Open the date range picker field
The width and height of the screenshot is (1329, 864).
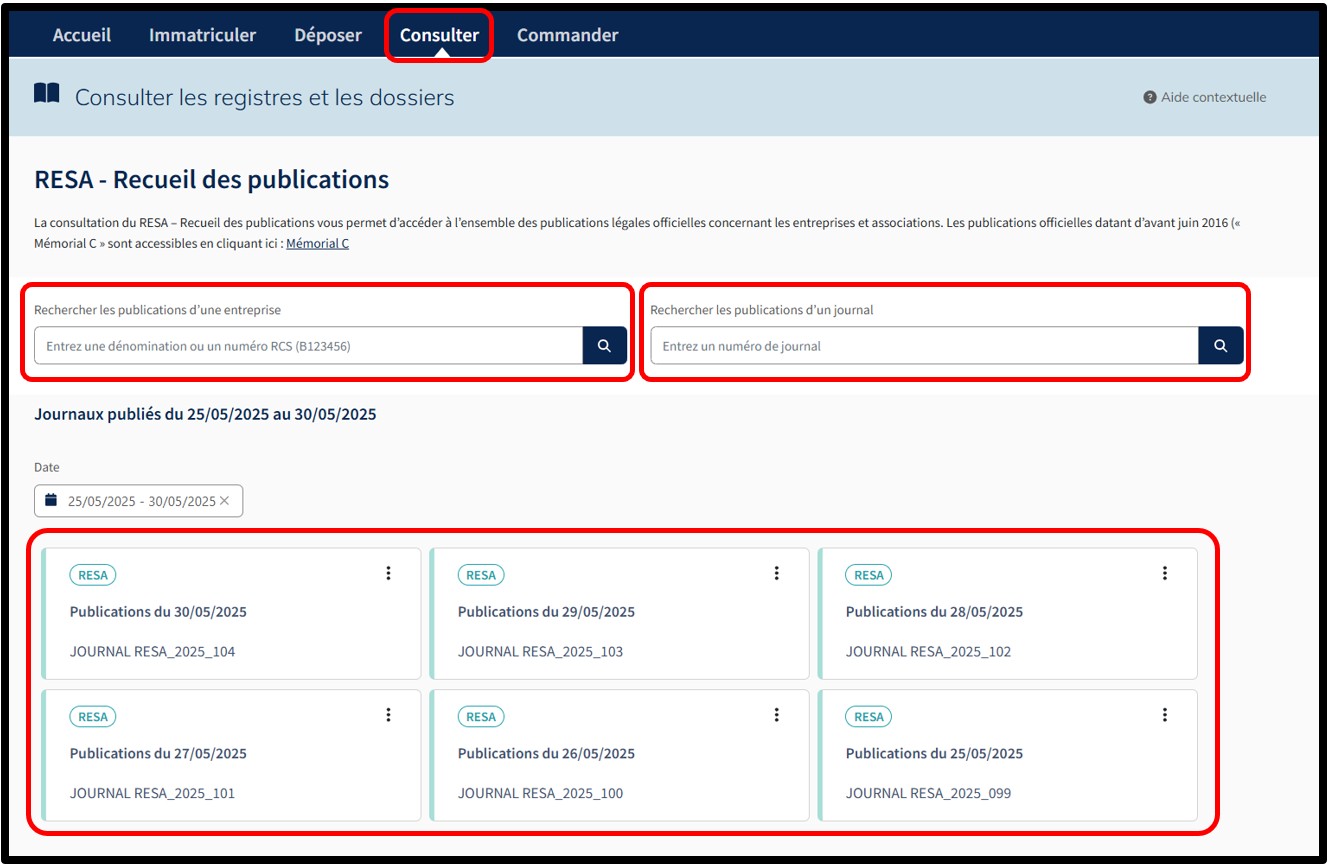[x=132, y=501]
